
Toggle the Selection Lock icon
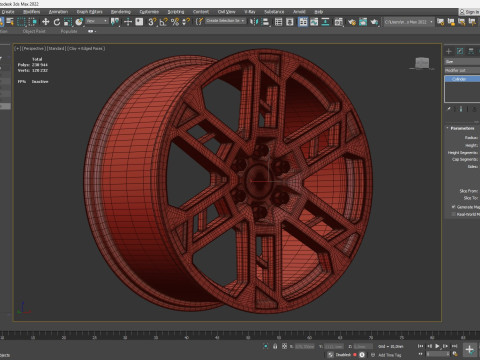[275, 346]
